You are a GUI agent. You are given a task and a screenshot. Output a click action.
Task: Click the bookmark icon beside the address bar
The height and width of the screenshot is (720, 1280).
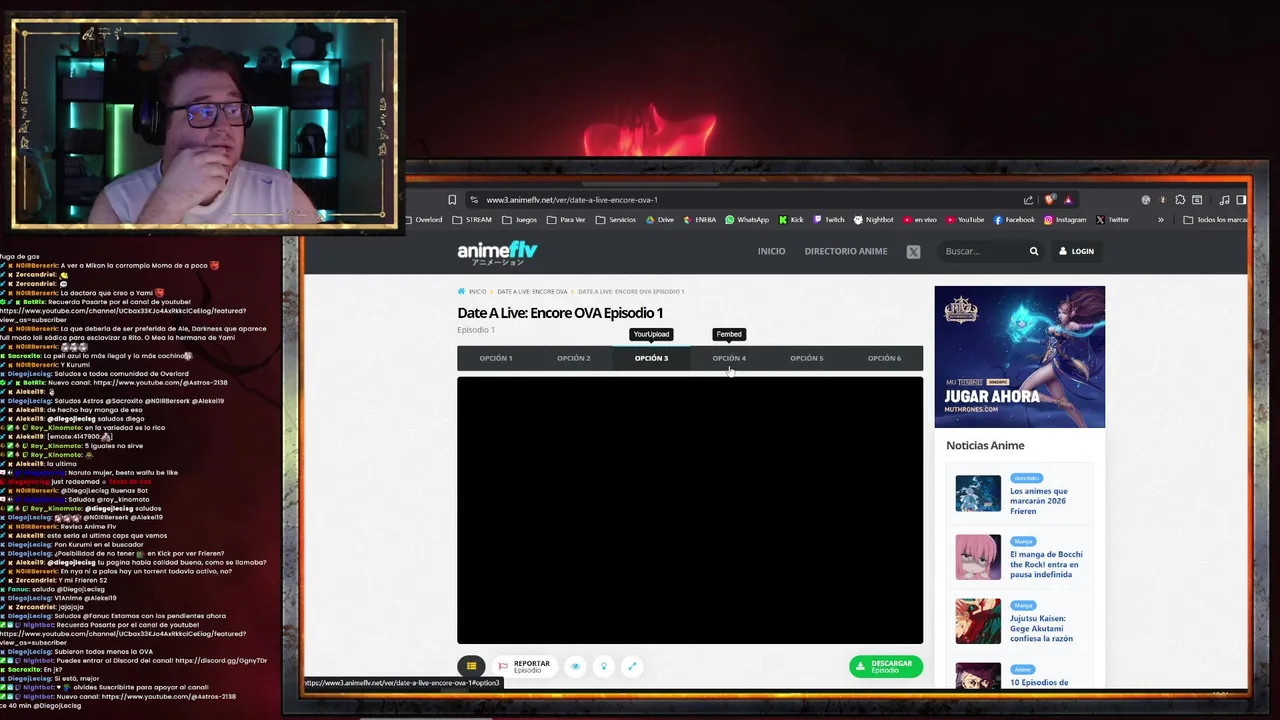click(x=452, y=200)
